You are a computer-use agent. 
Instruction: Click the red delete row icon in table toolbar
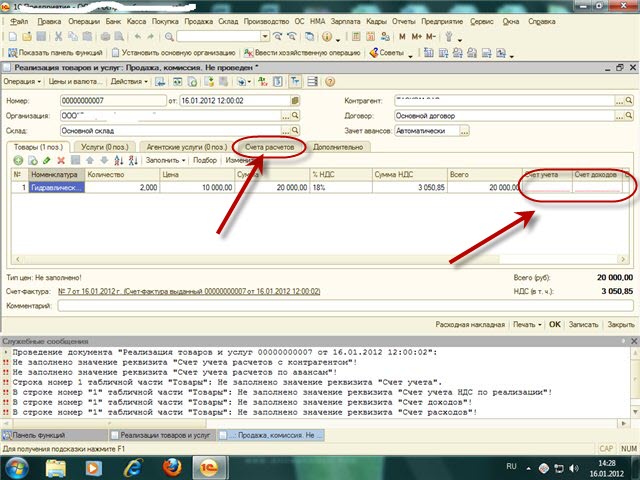click(x=60, y=160)
